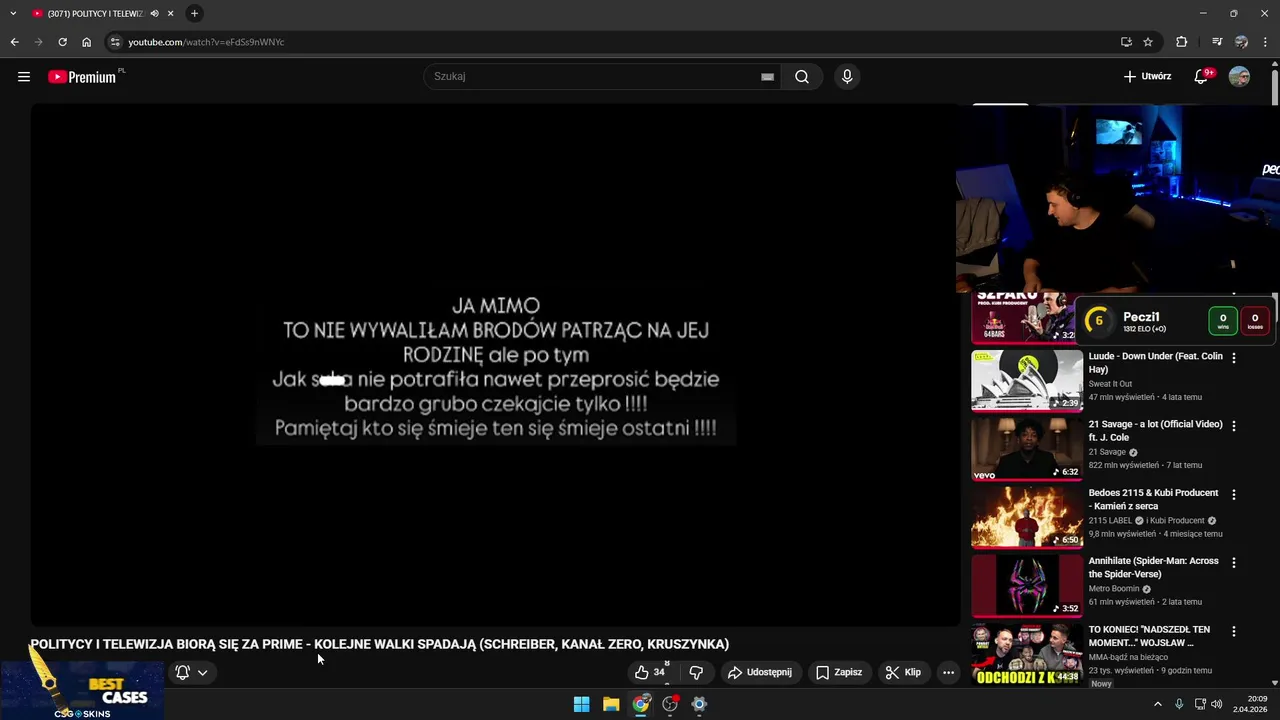Open MMA-bądź na bieżąco channel name
Image resolution: width=1280 pixels, height=720 pixels.
tap(1128, 658)
